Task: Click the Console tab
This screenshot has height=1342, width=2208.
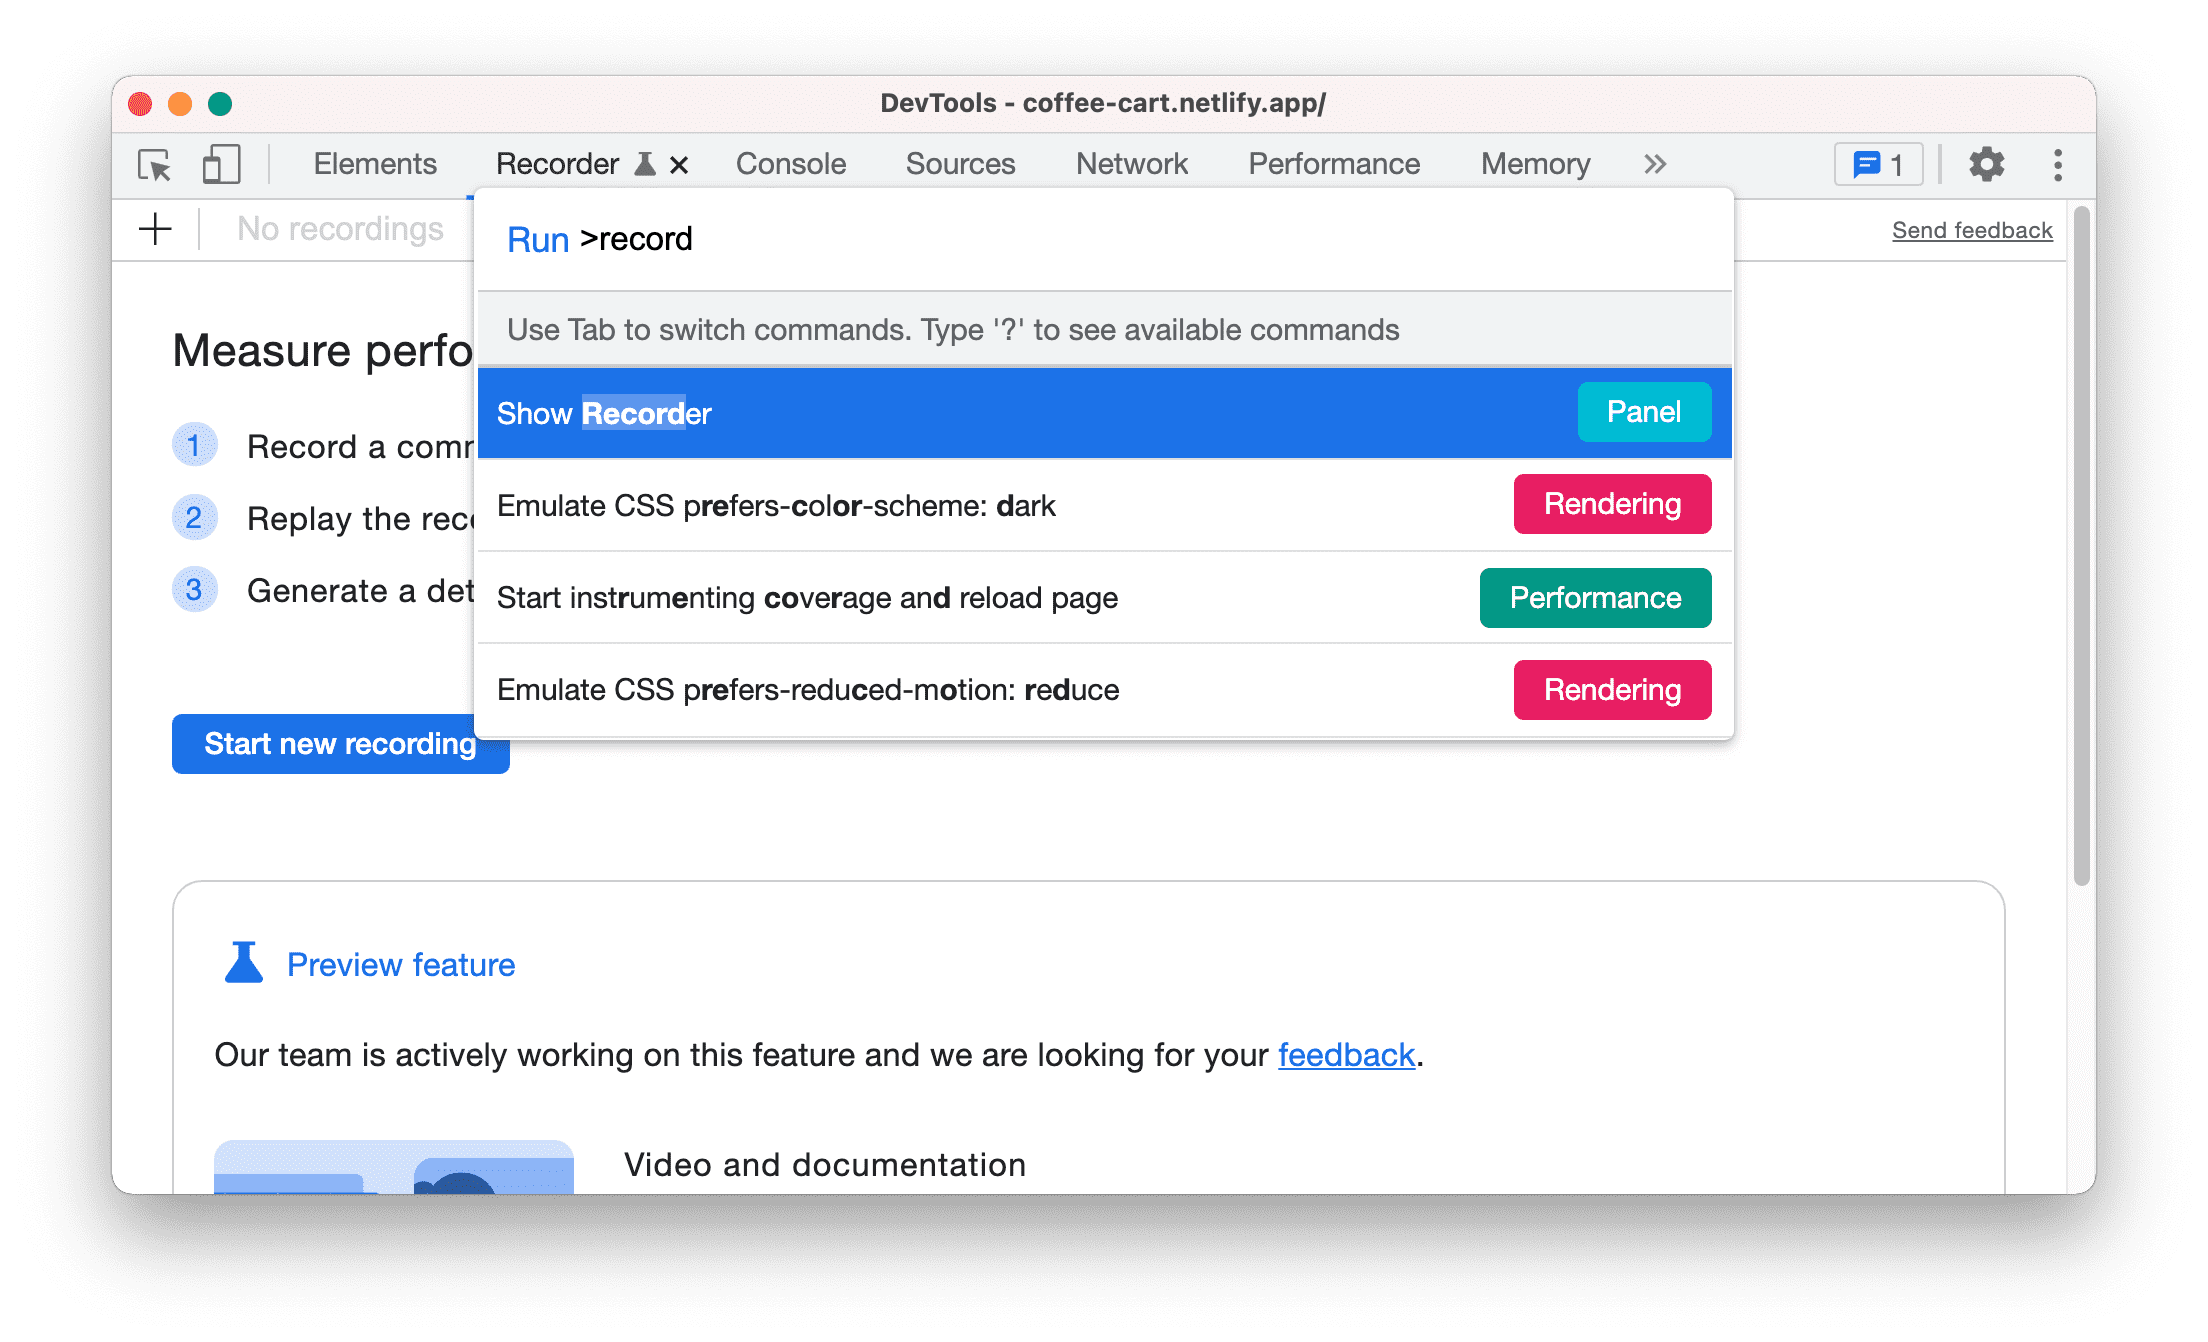Action: click(x=789, y=162)
